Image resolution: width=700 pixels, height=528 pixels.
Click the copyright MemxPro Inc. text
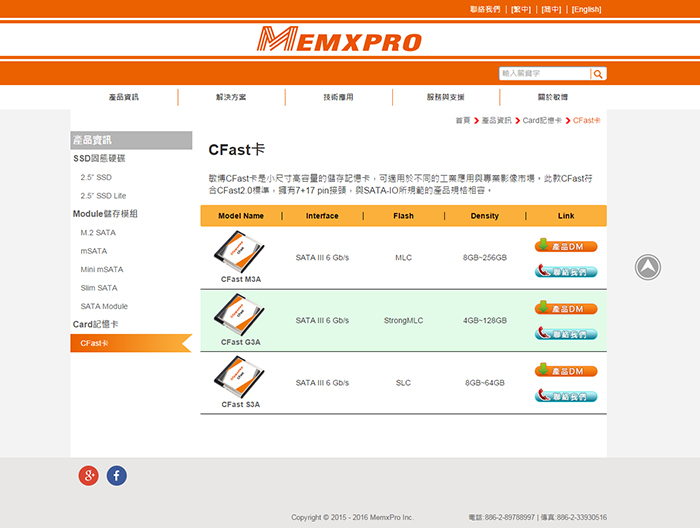pos(353,517)
